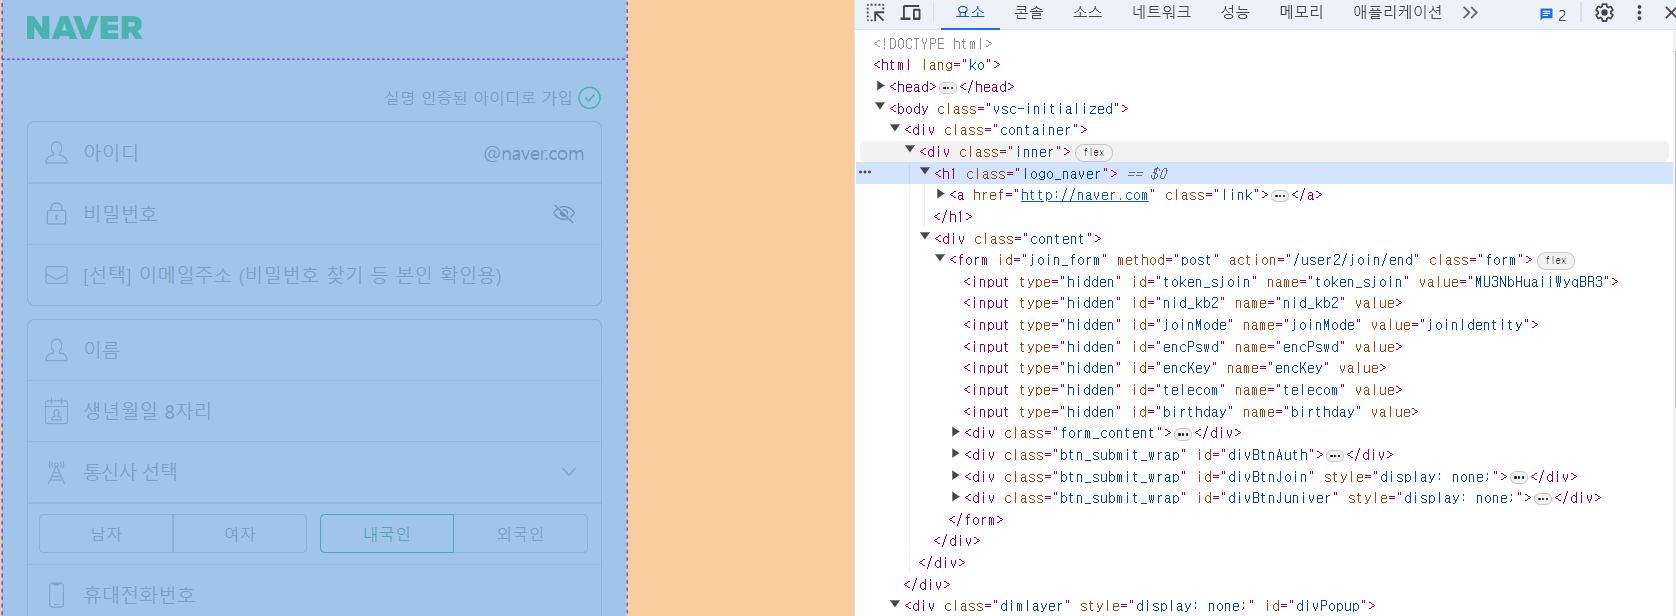Viewport: 1676px width, 616px height.
Task: Expand the div form_content node
Action: click(x=955, y=432)
